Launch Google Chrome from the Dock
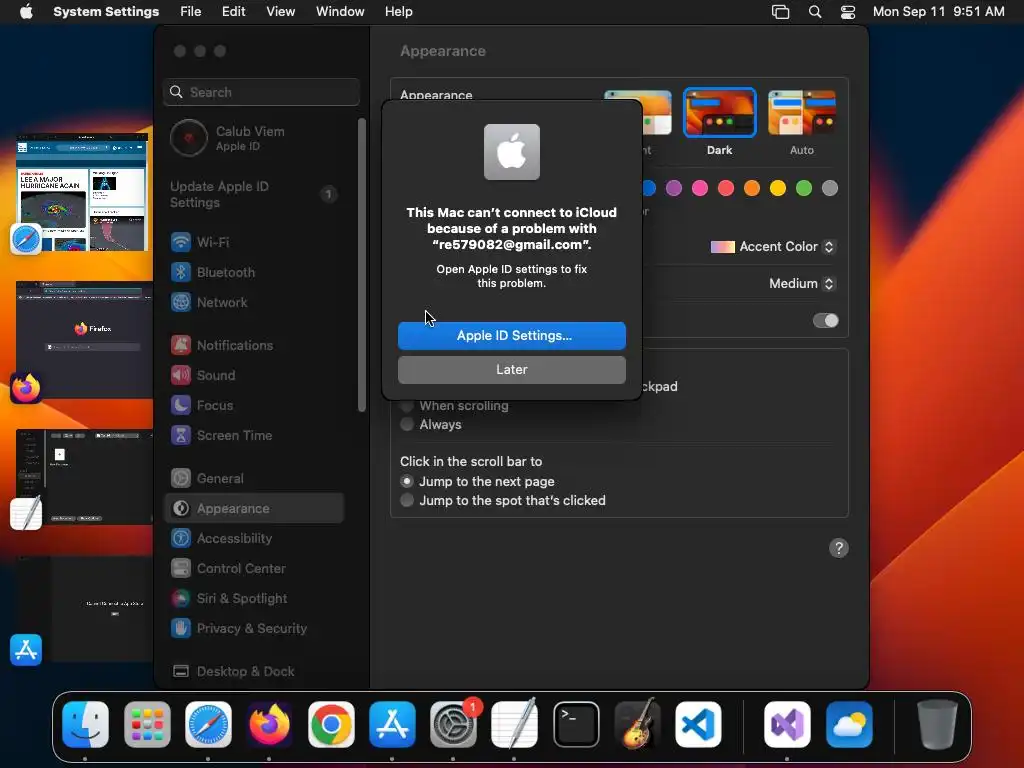Image resolution: width=1024 pixels, height=768 pixels. 331,725
